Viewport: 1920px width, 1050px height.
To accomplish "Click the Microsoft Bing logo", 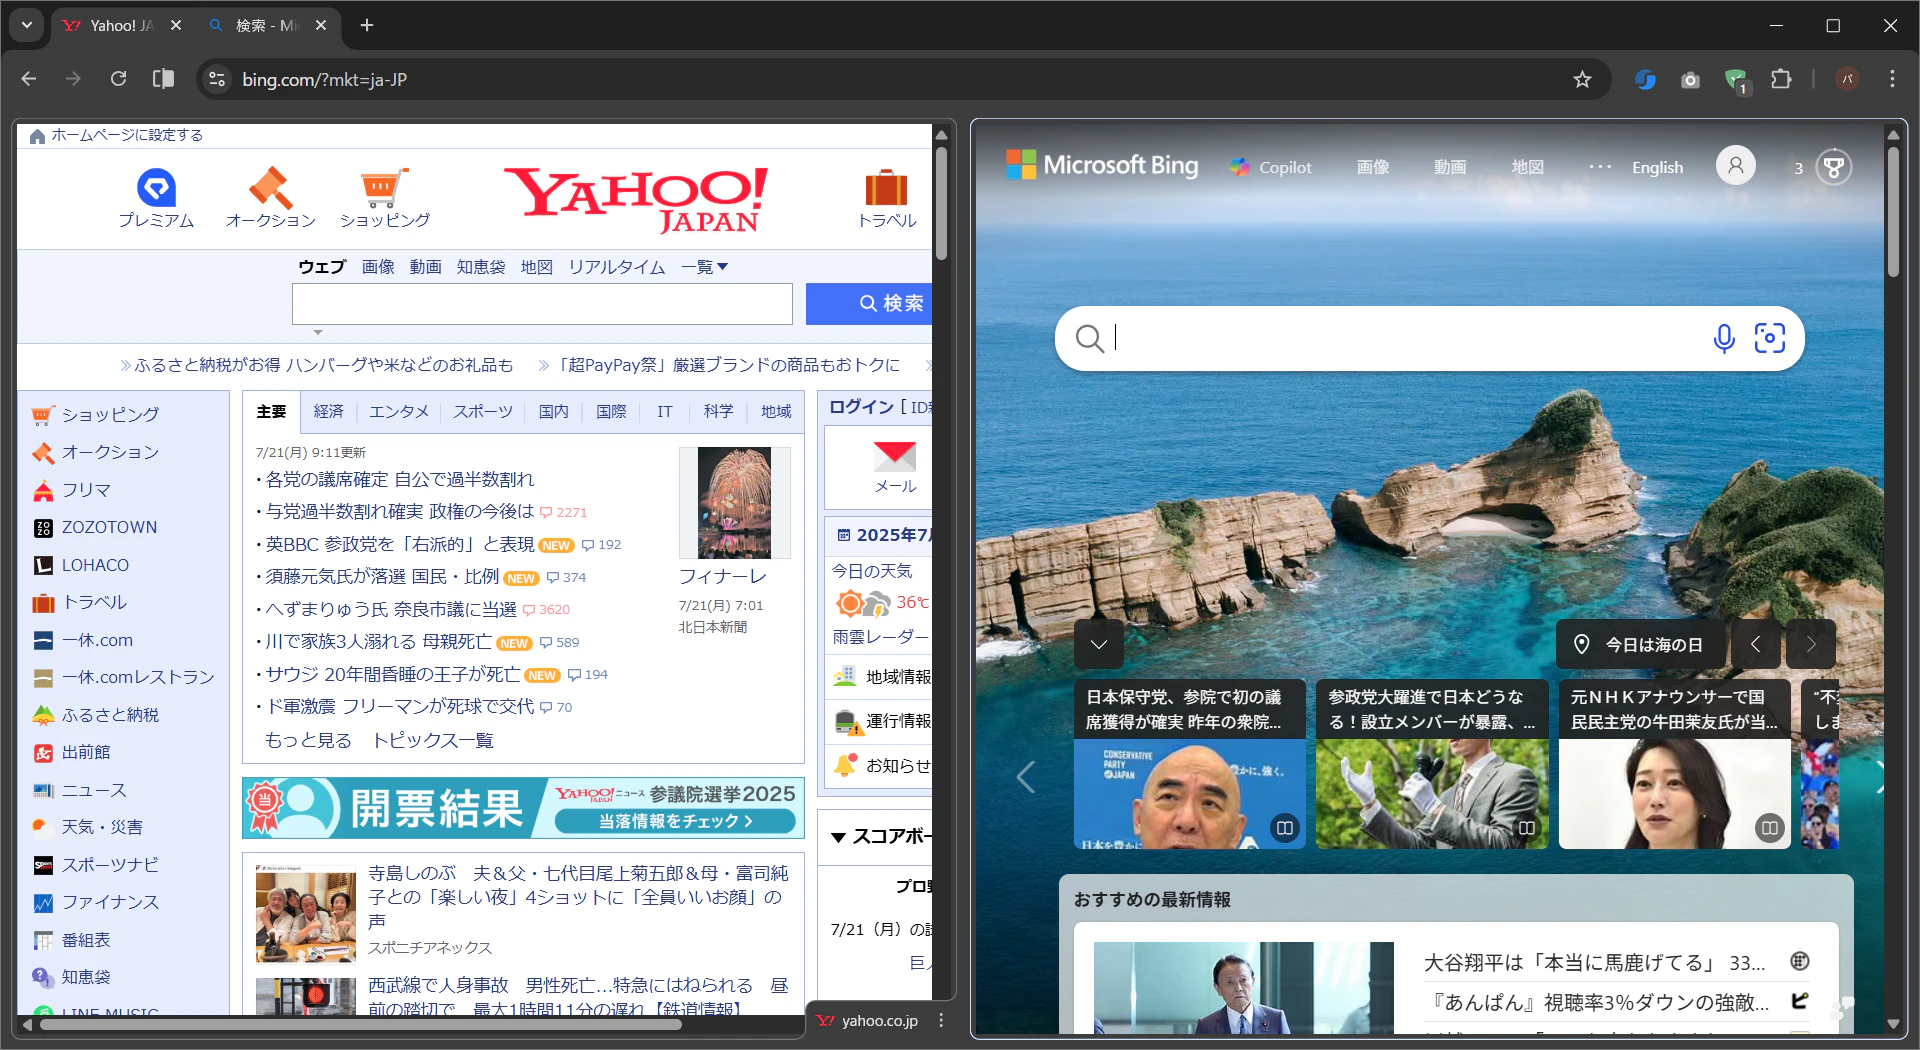I will click(x=1102, y=165).
